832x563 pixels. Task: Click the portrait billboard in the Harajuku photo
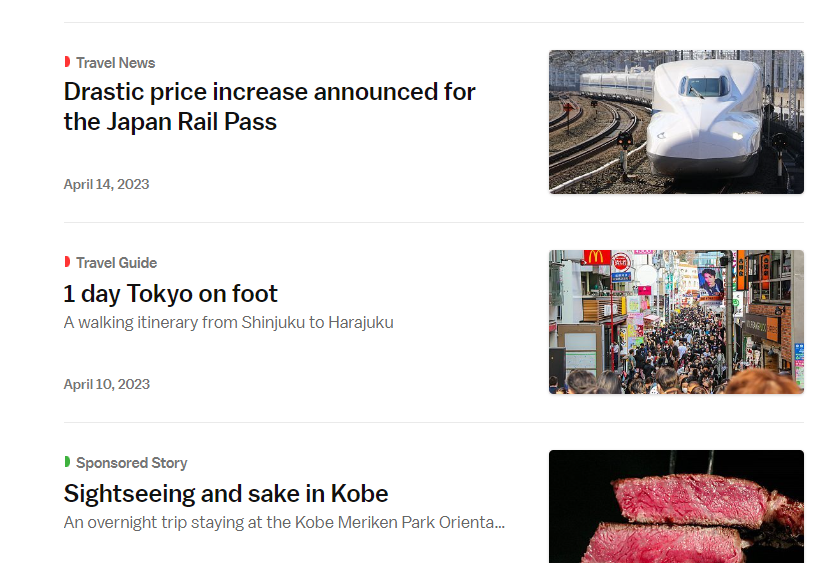[x=711, y=282]
